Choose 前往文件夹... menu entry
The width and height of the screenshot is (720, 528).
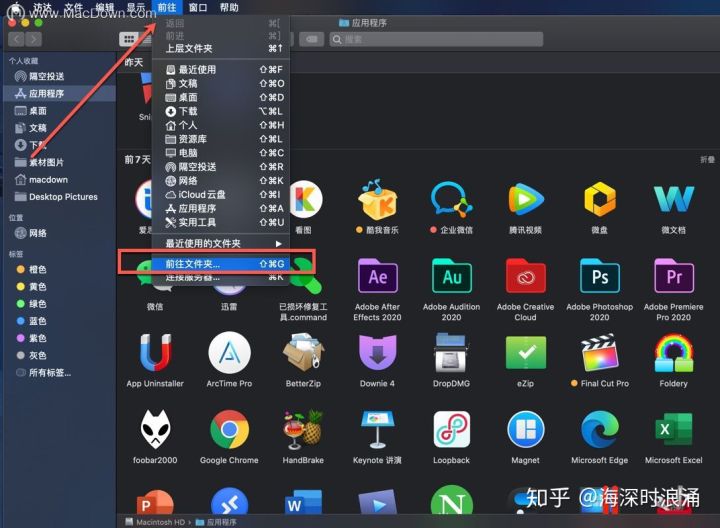click(221, 264)
